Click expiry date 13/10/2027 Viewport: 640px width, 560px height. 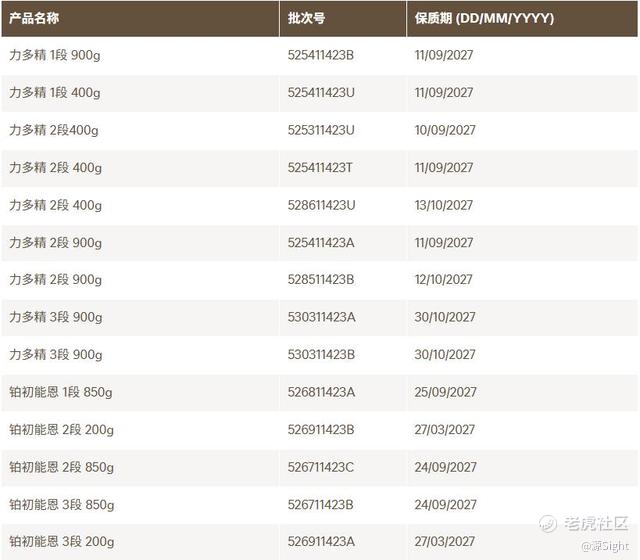click(x=444, y=205)
